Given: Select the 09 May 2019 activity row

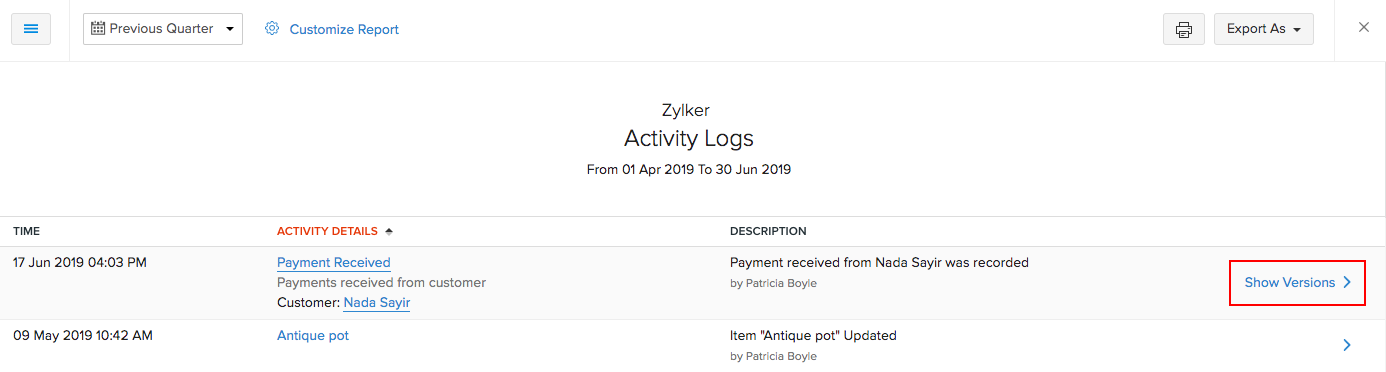Looking at the screenshot, I should pyautogui.click(x=693, y=345).
